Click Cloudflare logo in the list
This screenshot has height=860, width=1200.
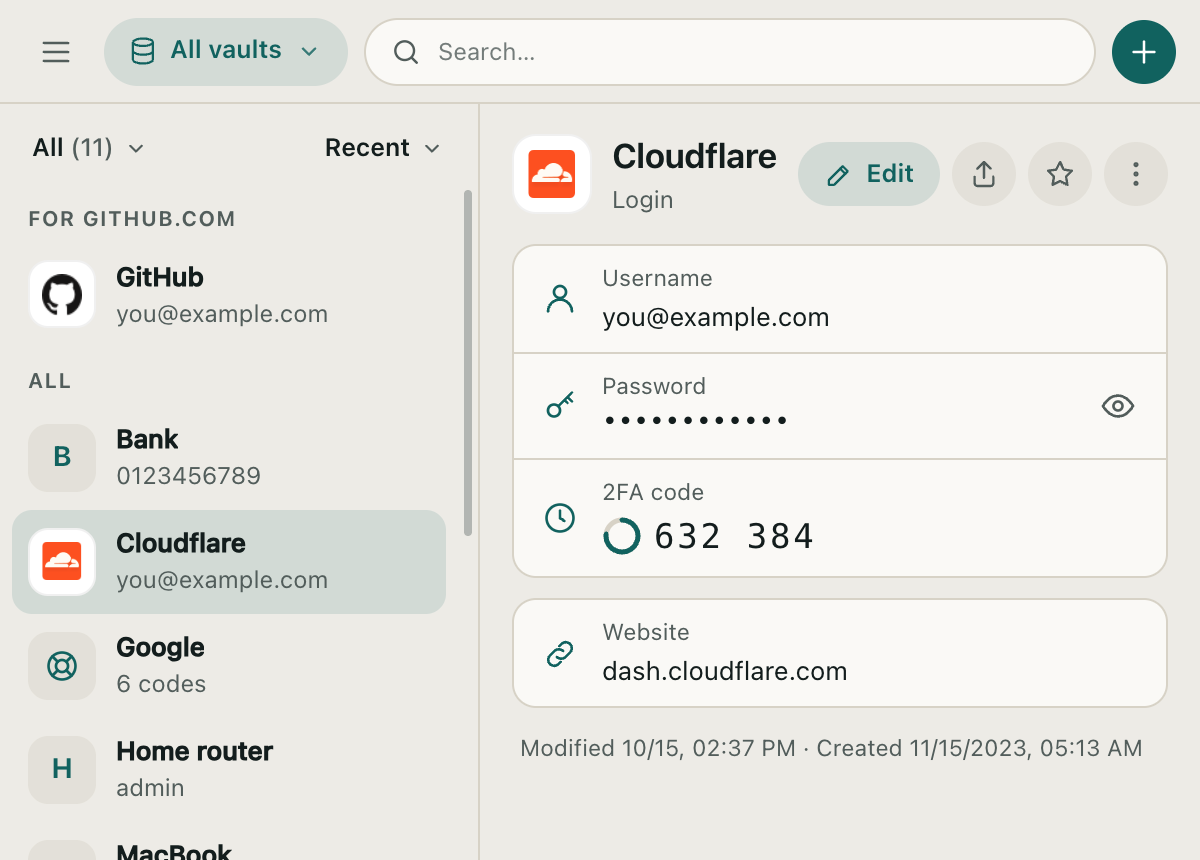point(62,562)
